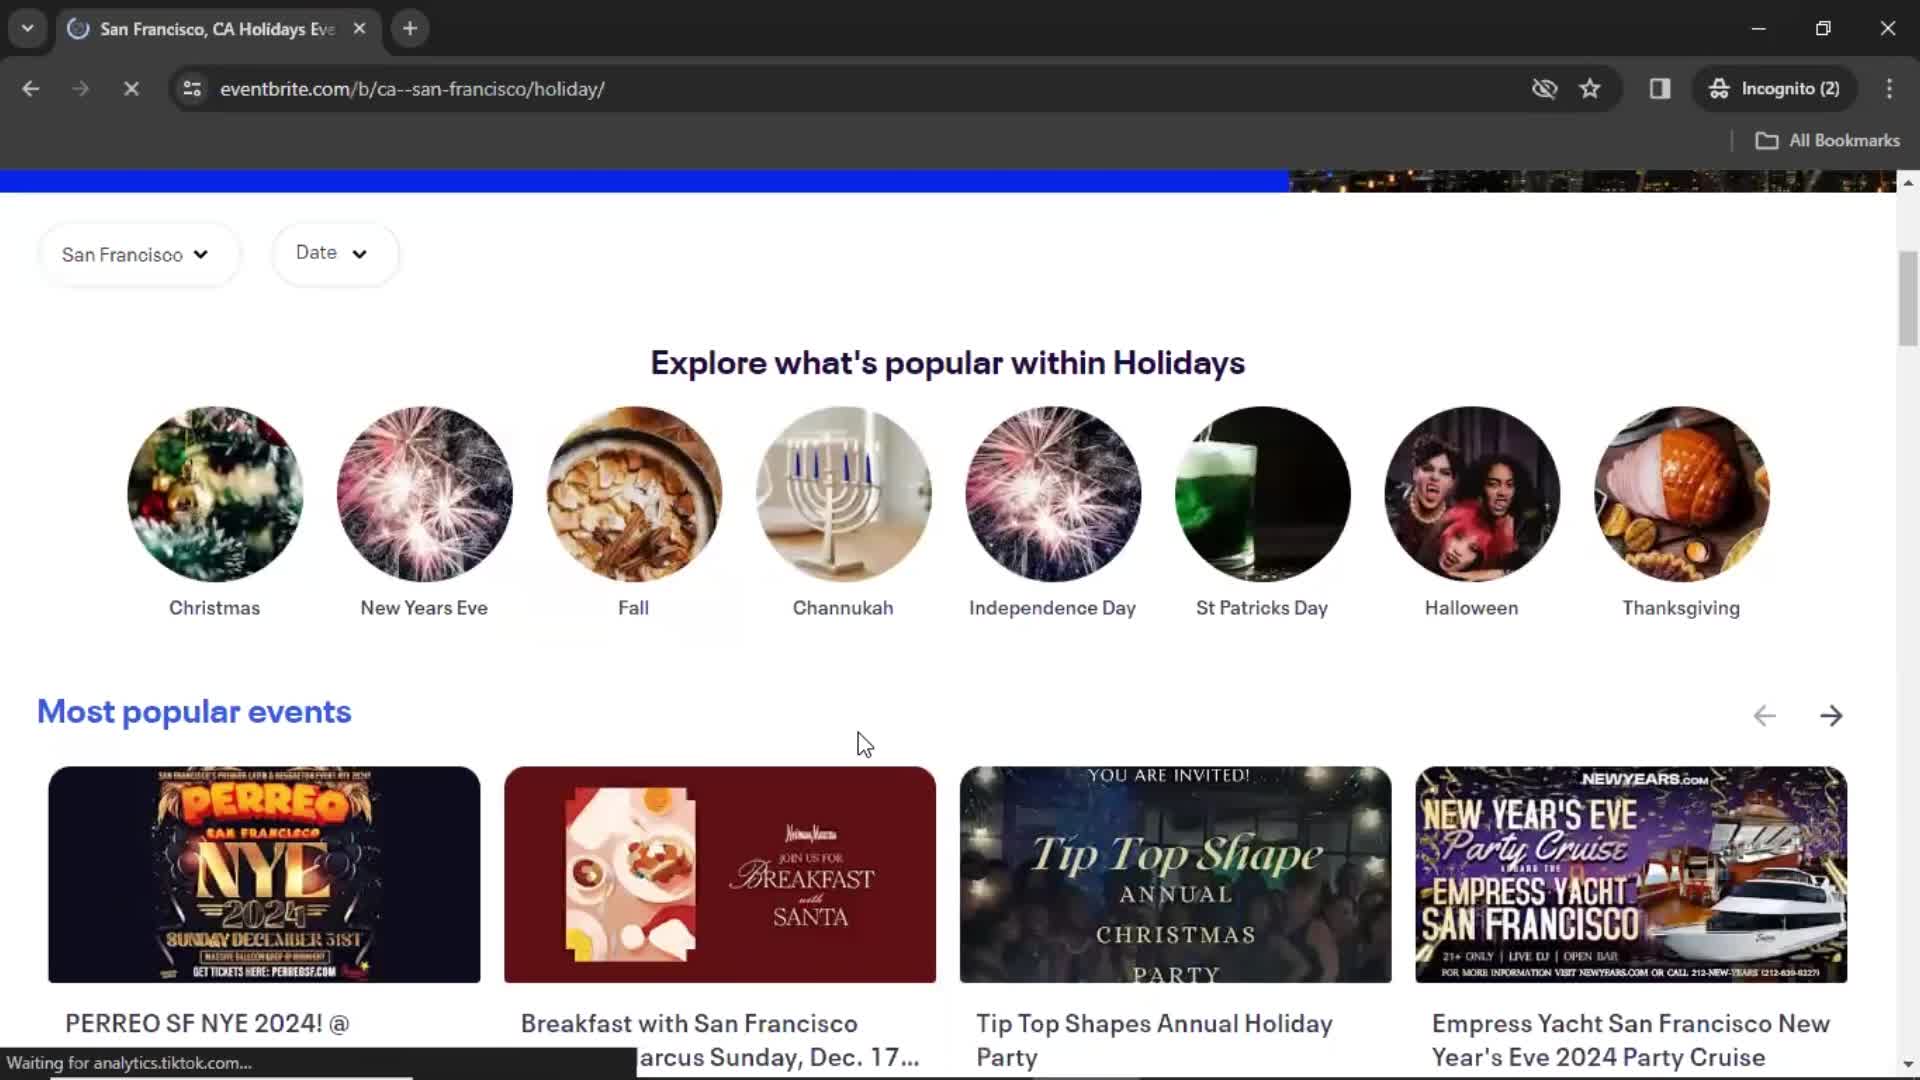The height and width of the screenshot is (1080, 1920).
Task: Select the Channukah menorah image
Action: (843, 494)
